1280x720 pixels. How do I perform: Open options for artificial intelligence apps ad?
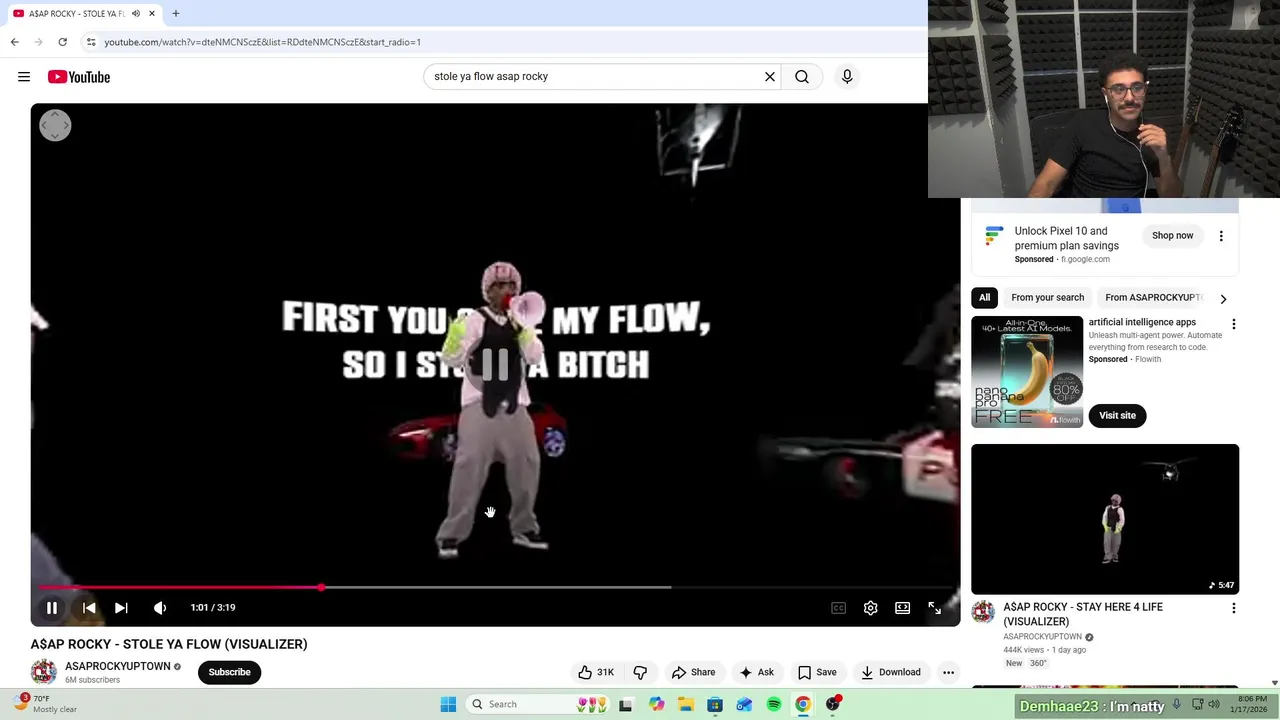click(x=1233, y=324)
